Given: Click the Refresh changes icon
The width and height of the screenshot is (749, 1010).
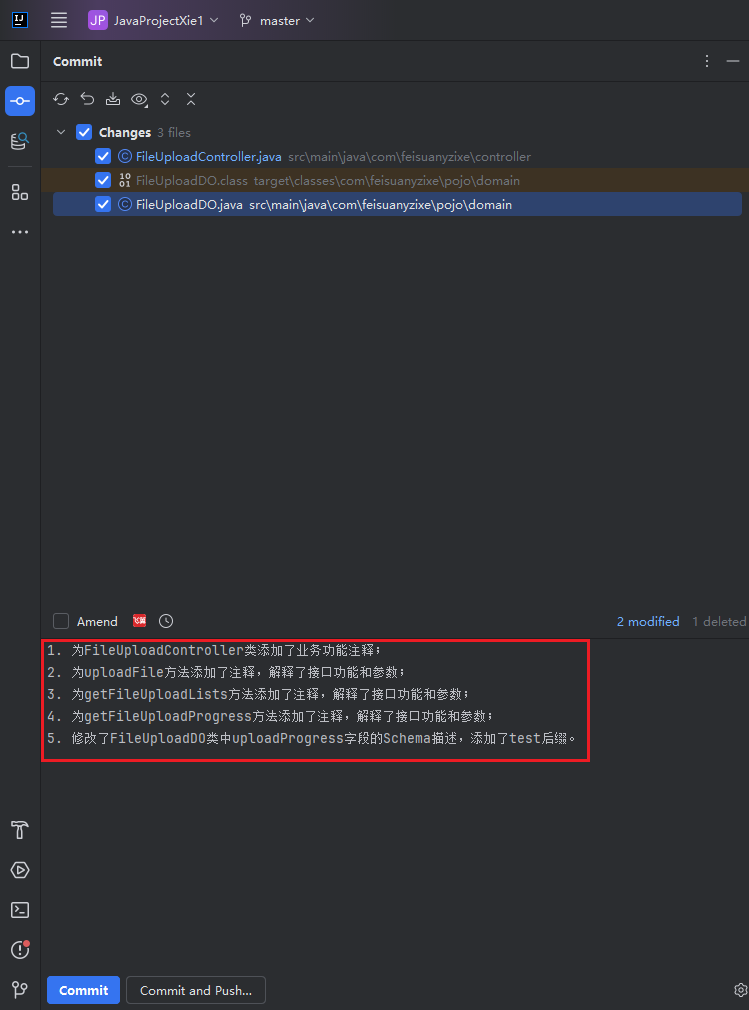Looking at the screenshot, I should 61,99.
